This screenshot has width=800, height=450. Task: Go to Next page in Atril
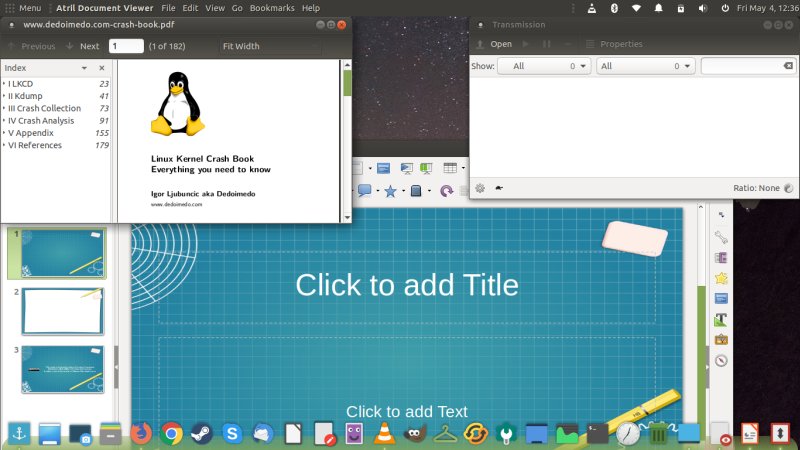click(83, 46)
